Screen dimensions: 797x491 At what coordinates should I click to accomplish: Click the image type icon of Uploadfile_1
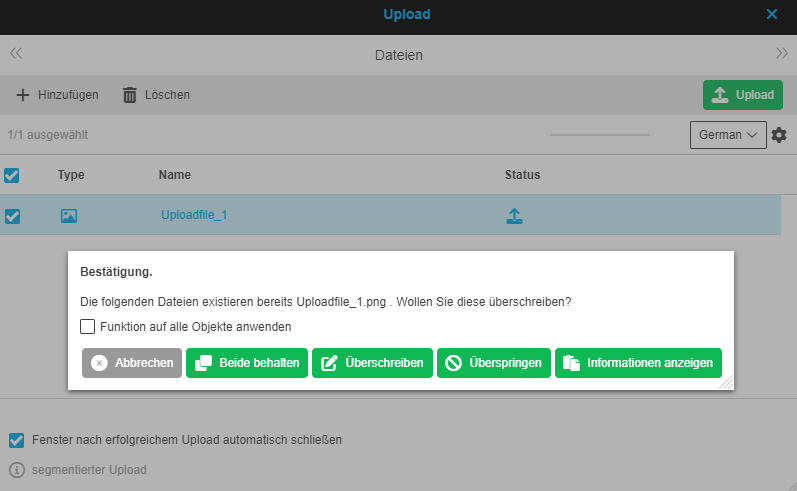pyautogui.click(x=69, y=216)
